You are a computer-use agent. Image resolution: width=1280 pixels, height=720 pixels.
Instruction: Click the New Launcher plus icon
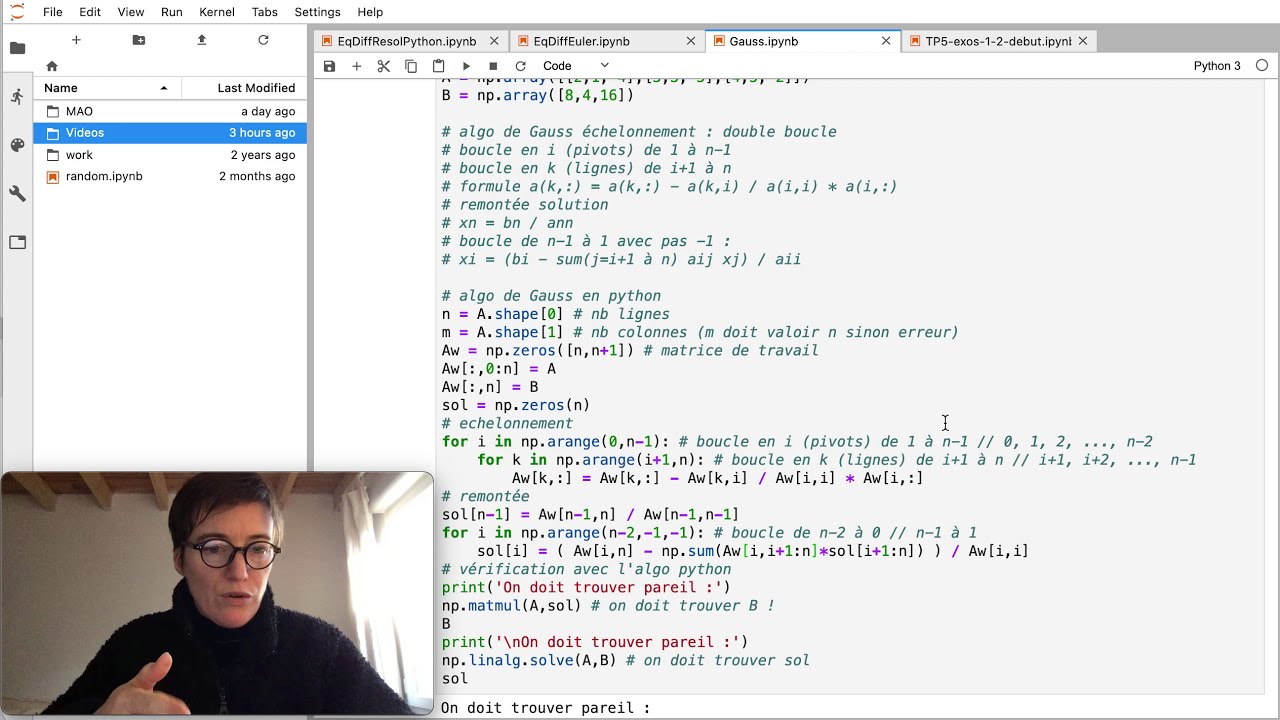coord(76,40)
